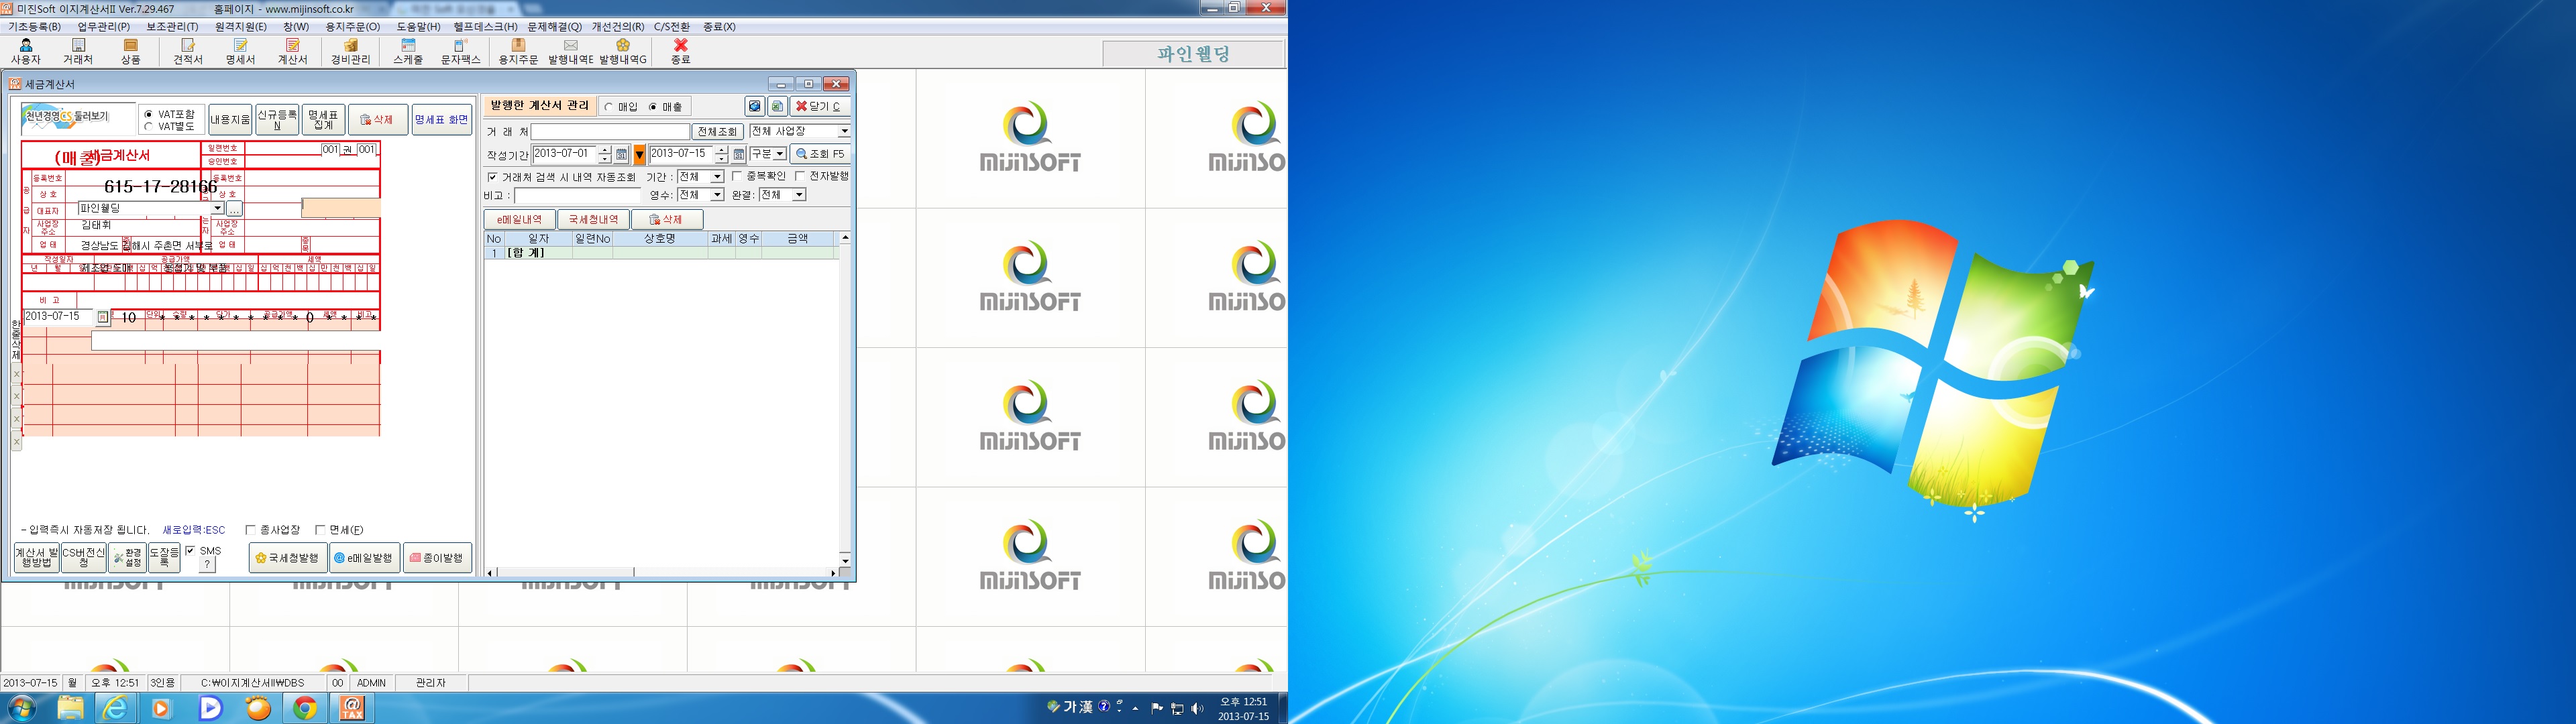Viewport: 2576px width, 724px height.
Task: Enable the 중복확인 checkbox
Action: (x=737, y=176)
